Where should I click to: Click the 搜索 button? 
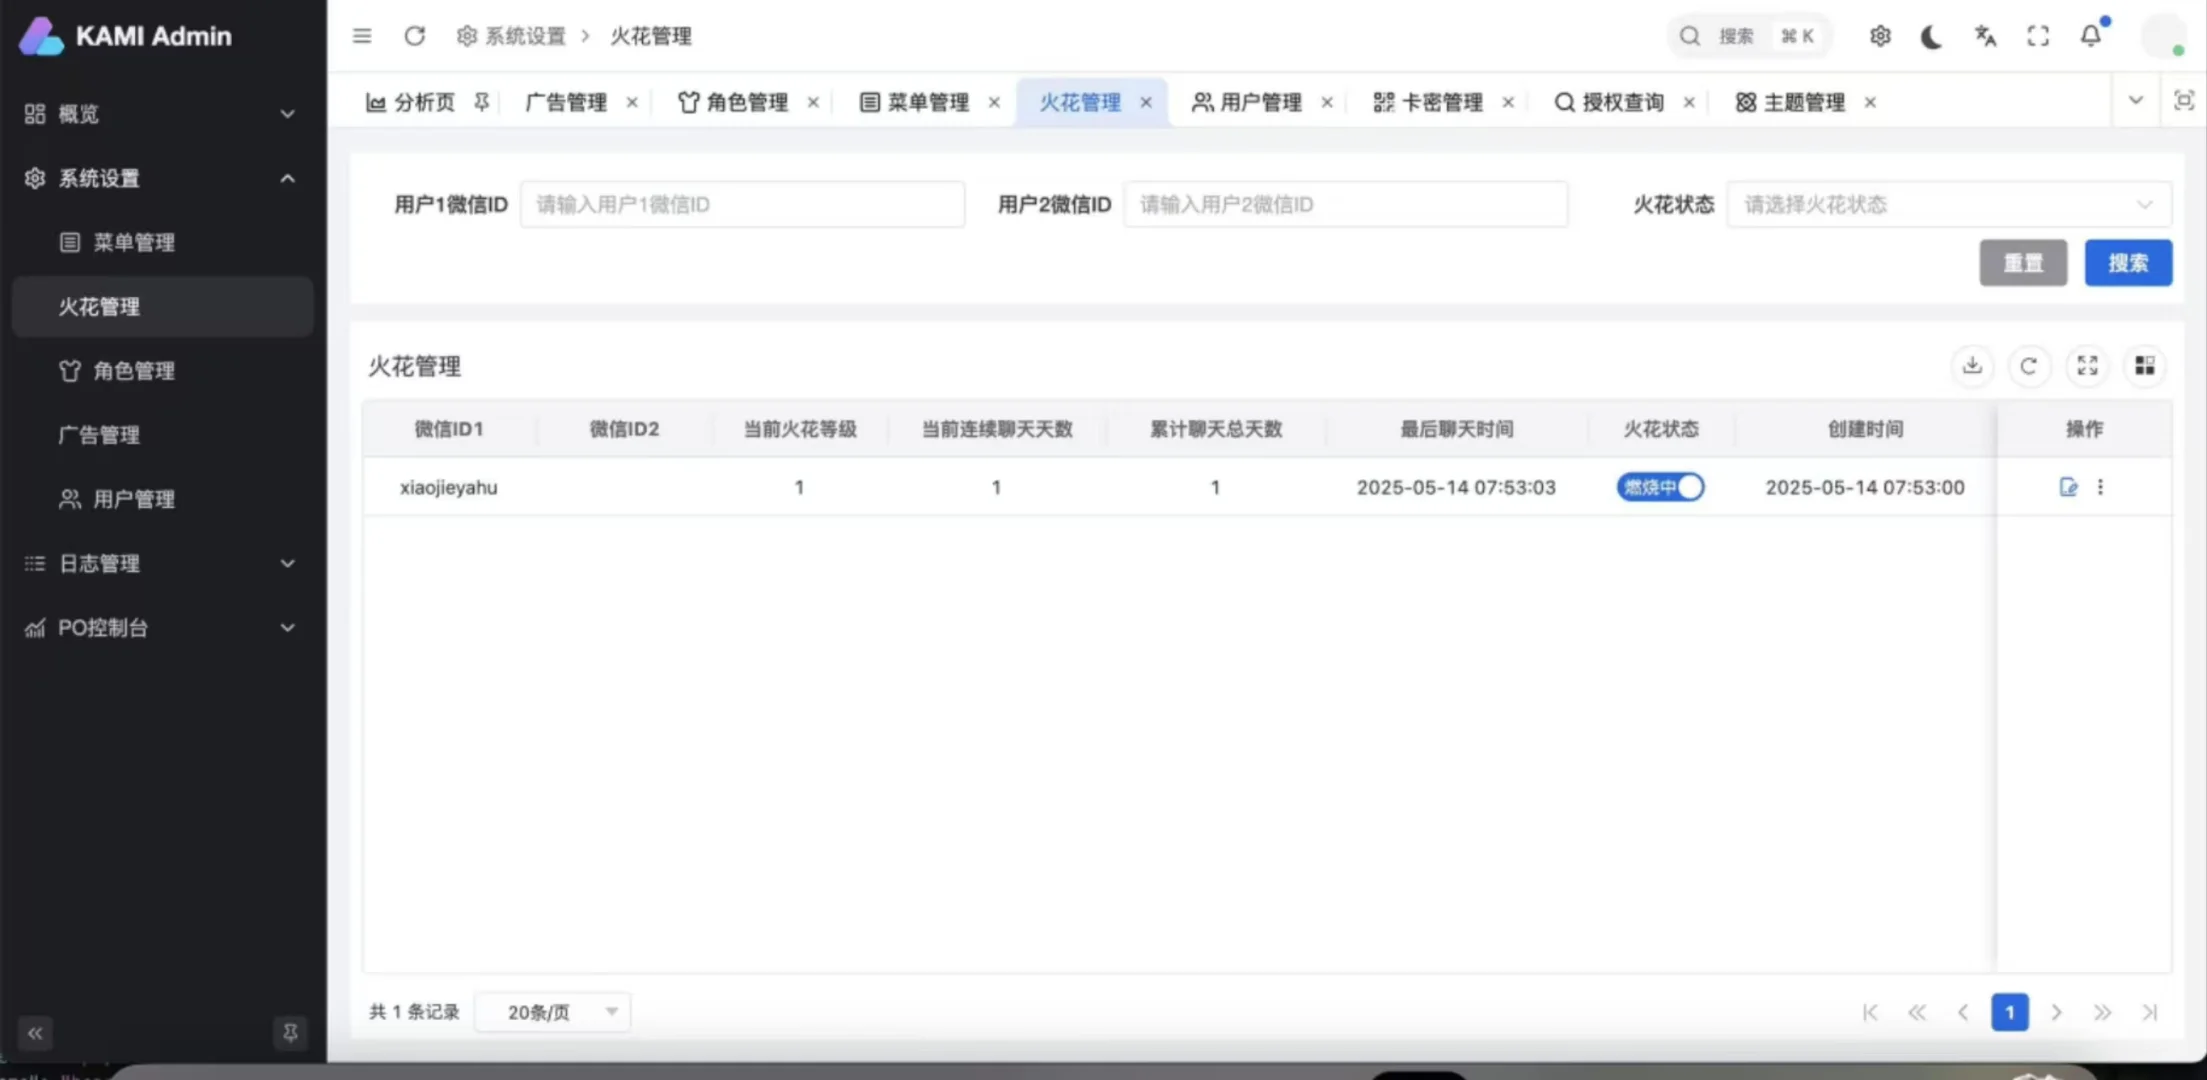point(2128,262)
